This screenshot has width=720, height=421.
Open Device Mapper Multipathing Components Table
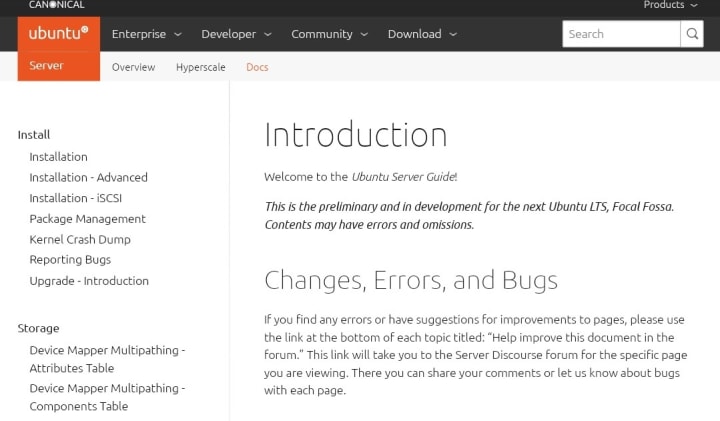click(107, 397)
